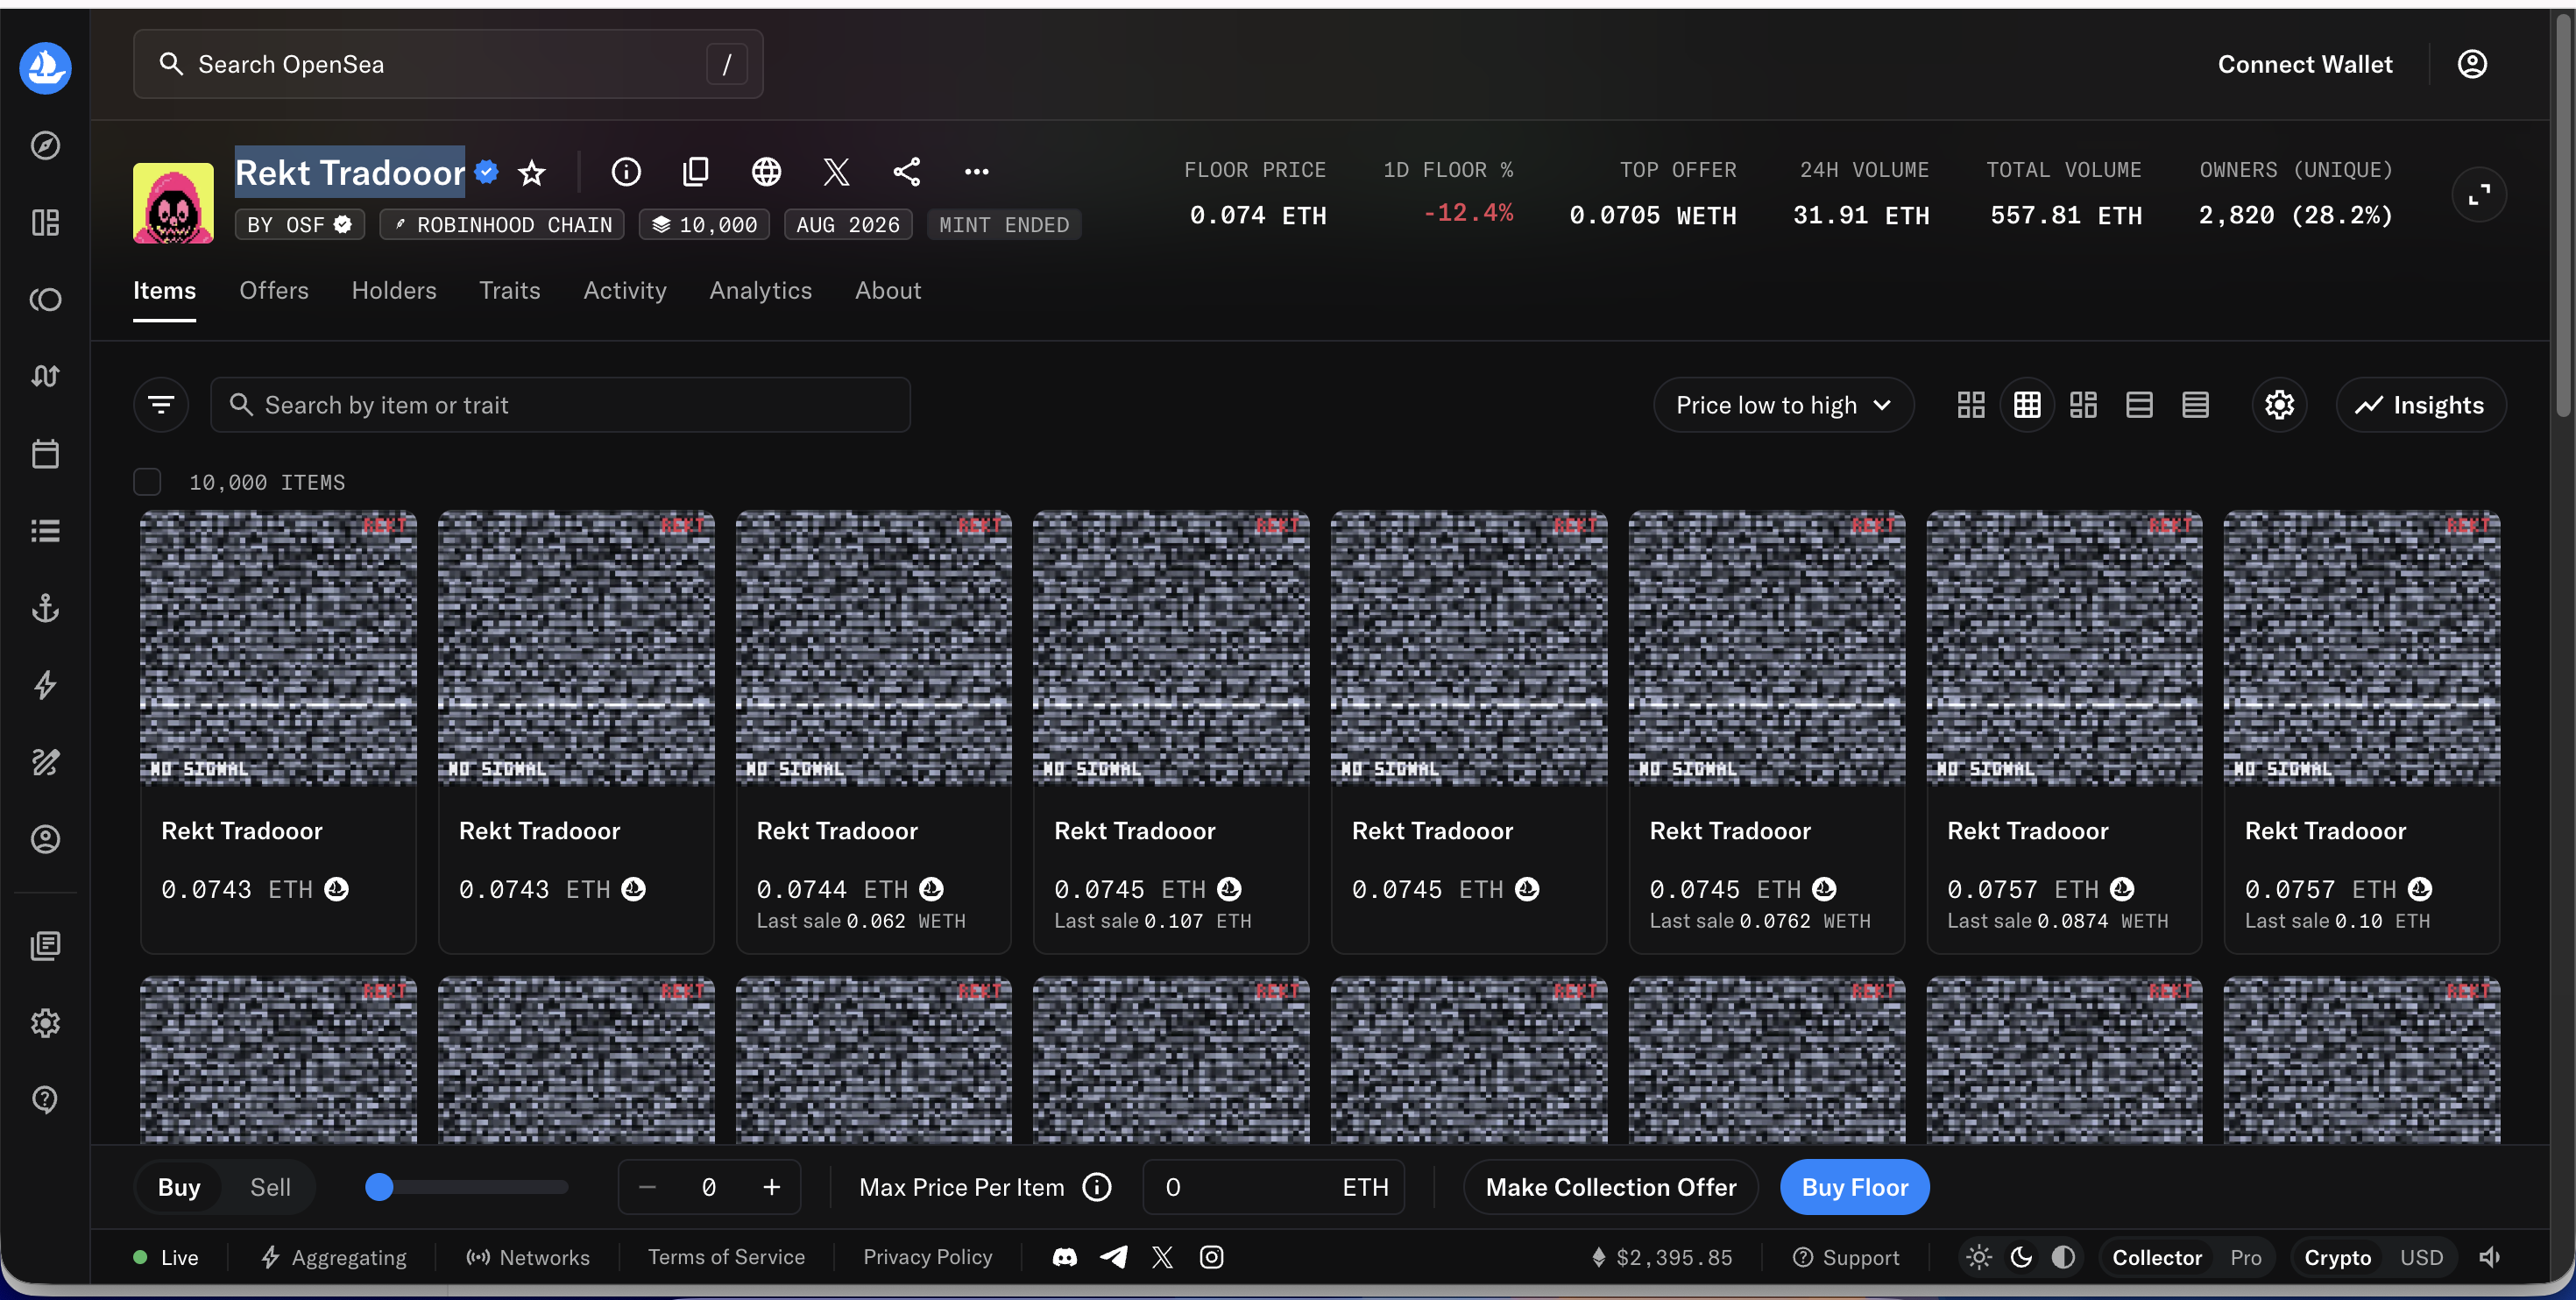Screen dimensions: 2576x1300
Task: Enable light theme sun icon
Action: click(x=1979, y=1257)
